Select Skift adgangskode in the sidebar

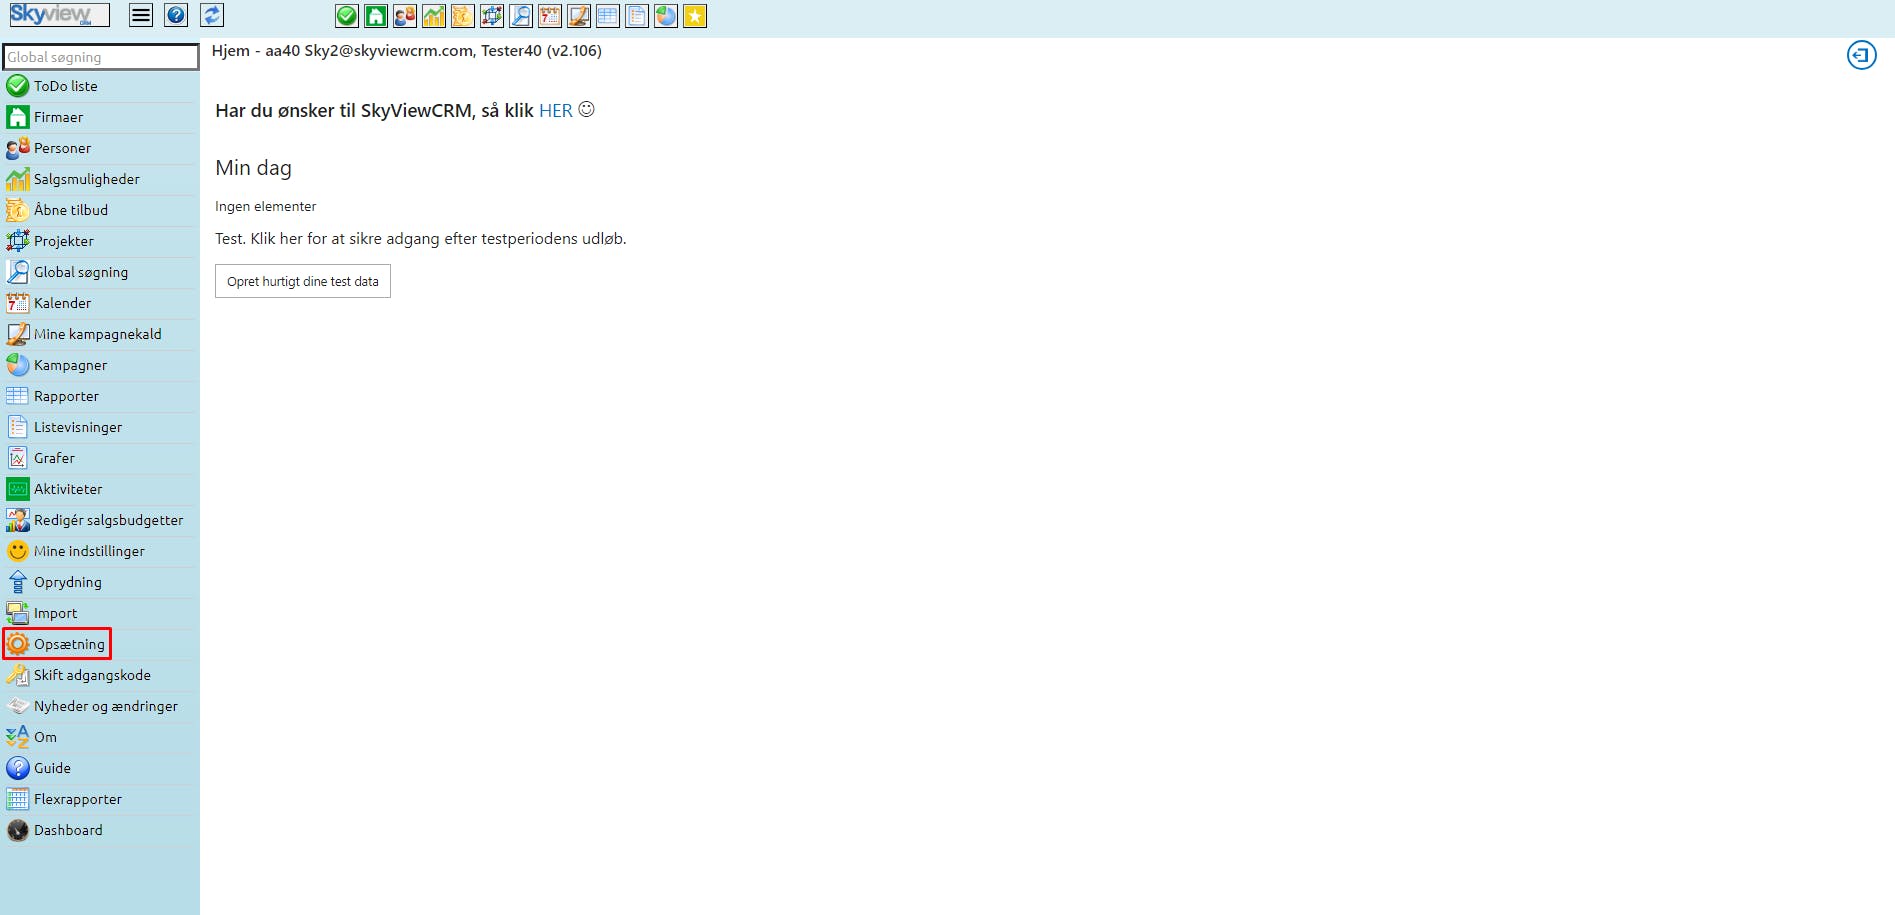[100, 675]
